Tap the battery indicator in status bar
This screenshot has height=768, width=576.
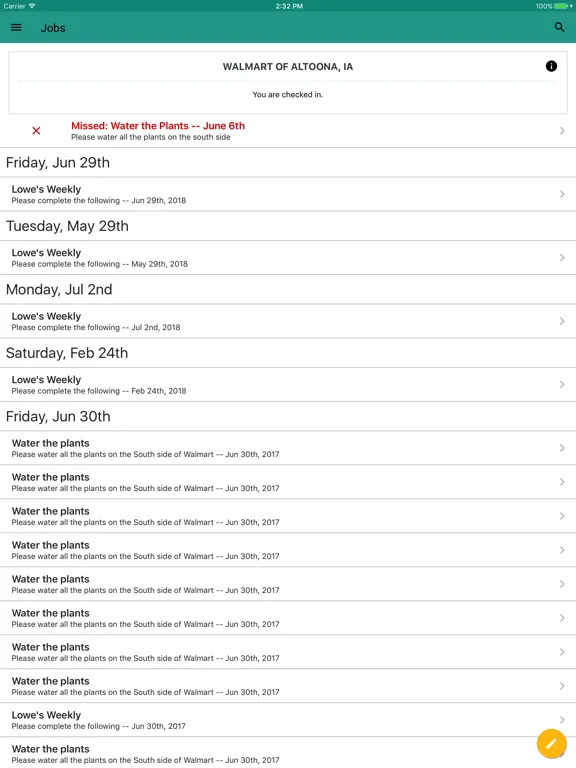pos(562,6)
